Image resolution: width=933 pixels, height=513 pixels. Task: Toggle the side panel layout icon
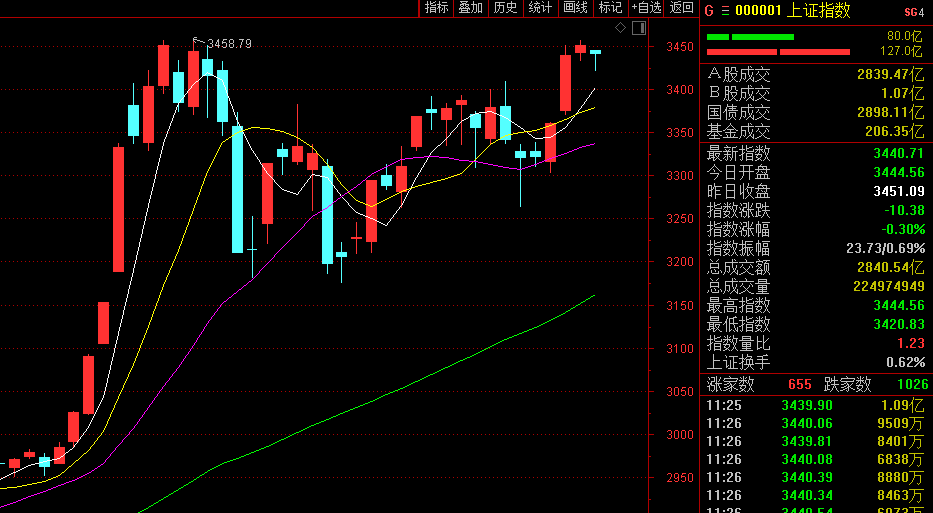click(x=639, y=27)
